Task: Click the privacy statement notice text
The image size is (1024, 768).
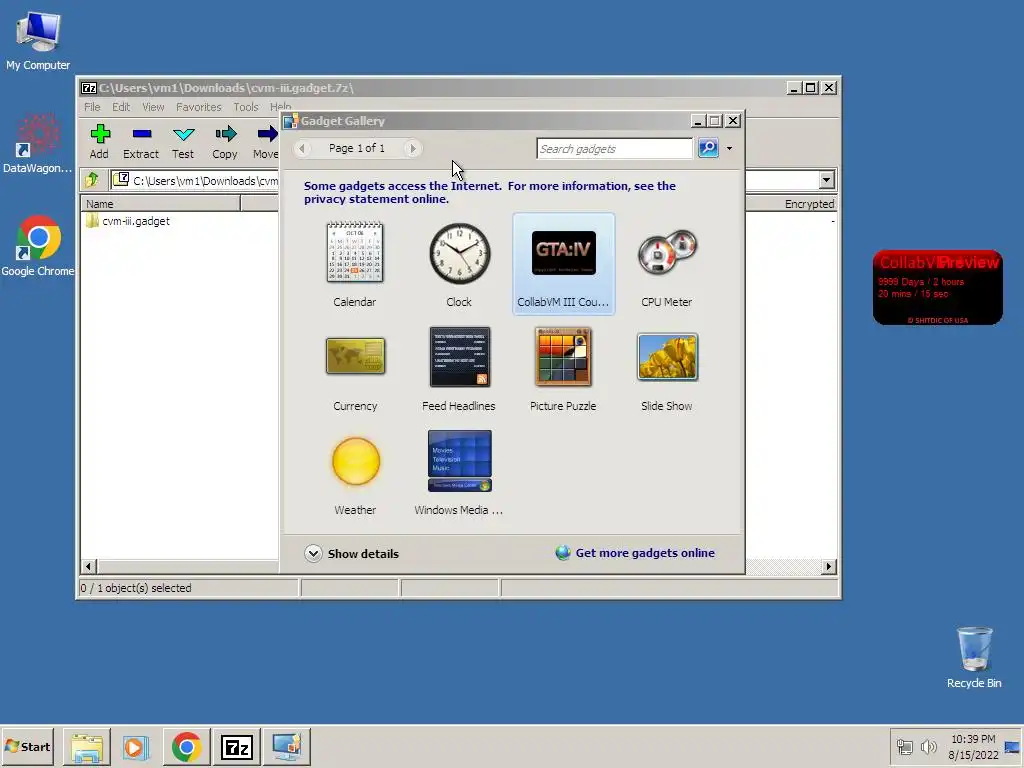Action: pyautogui.click(x=490, y=192)
